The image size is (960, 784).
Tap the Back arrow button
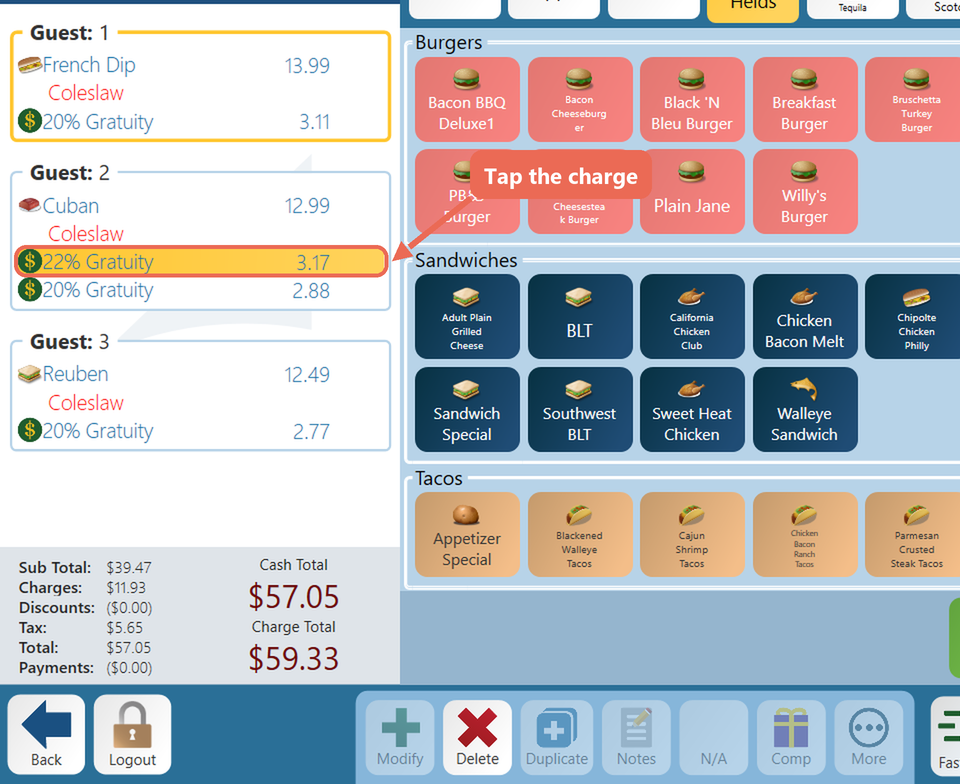[x=47, y=734]
